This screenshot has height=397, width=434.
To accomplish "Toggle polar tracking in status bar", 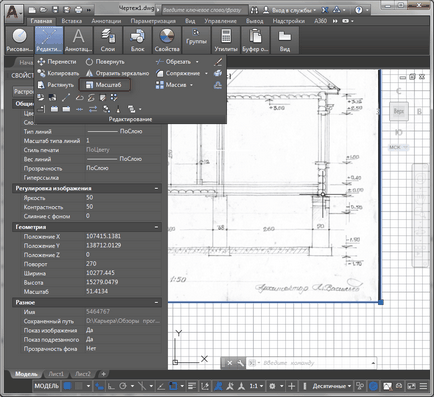I will [x=123, y=386].
